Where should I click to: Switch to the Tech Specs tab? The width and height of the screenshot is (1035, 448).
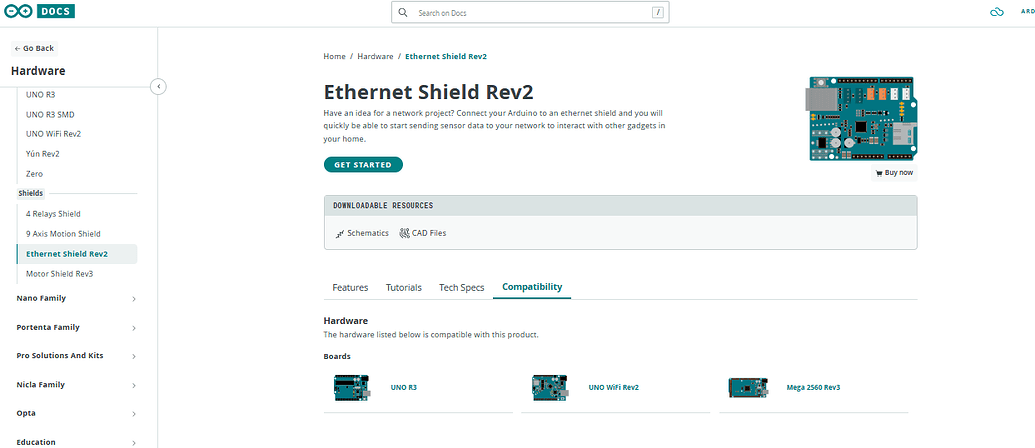point(461,288)
